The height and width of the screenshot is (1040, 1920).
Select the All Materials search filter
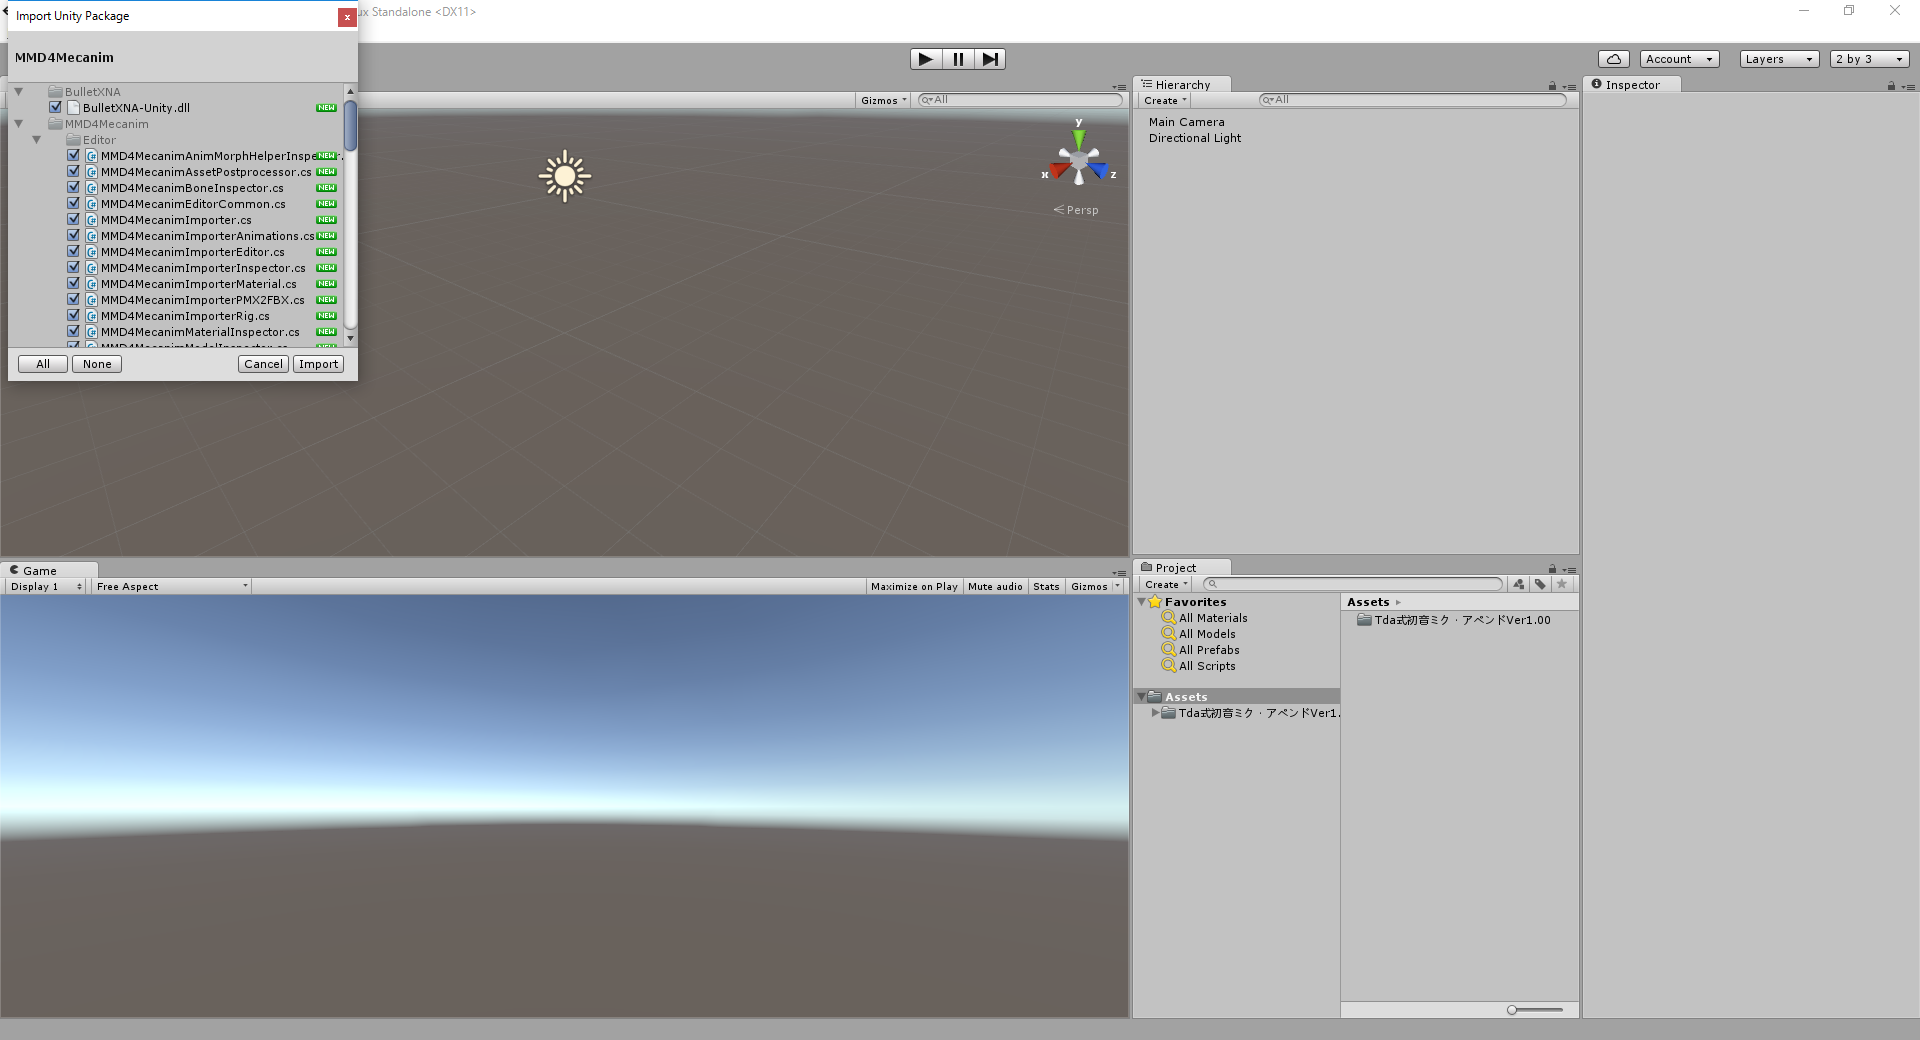pyautogui.click(x=1211, y=617)
